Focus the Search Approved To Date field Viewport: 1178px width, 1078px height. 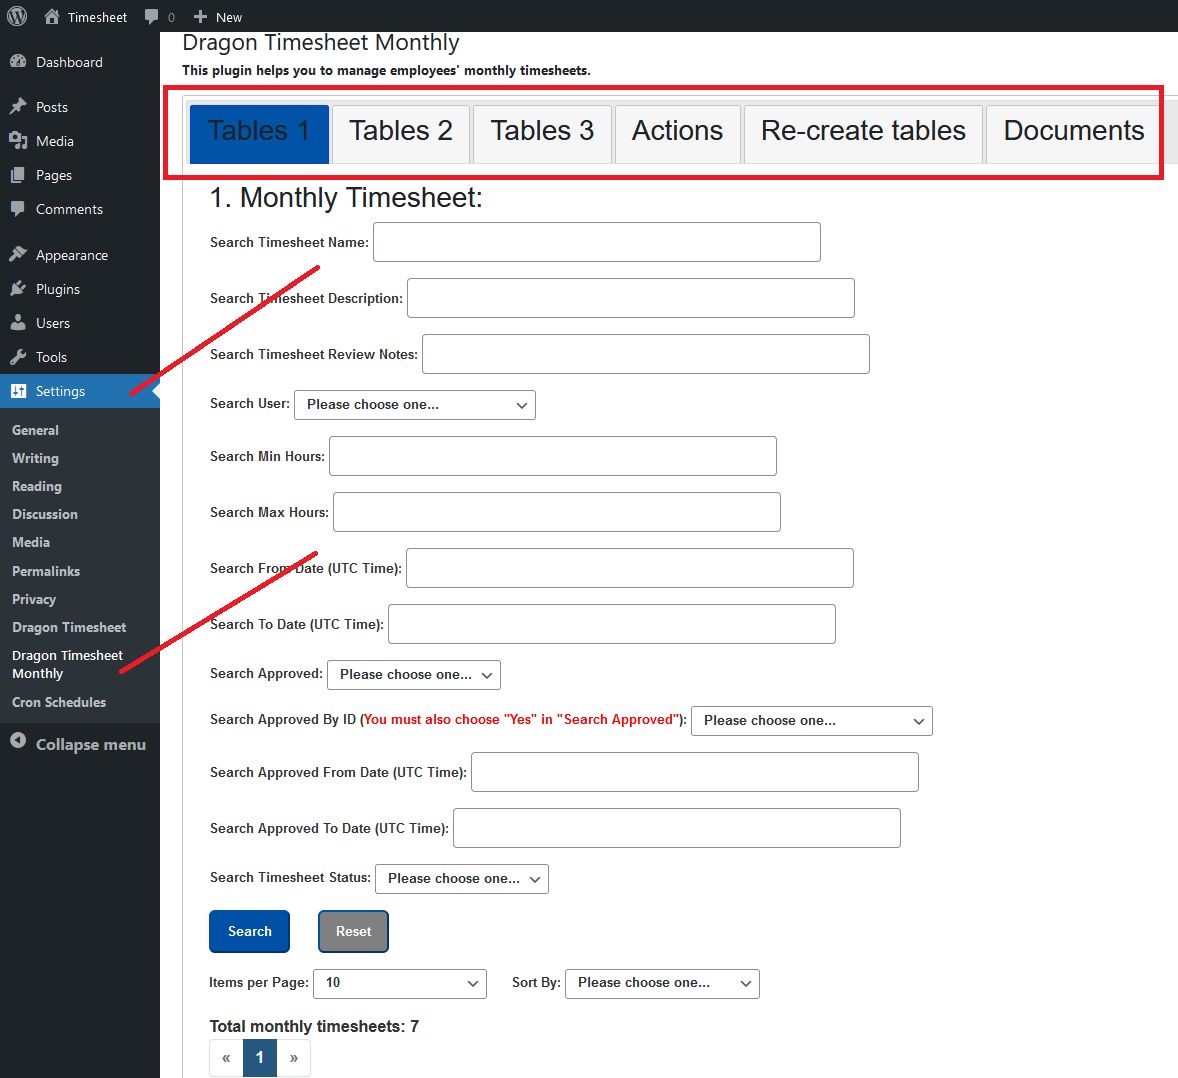677,828
